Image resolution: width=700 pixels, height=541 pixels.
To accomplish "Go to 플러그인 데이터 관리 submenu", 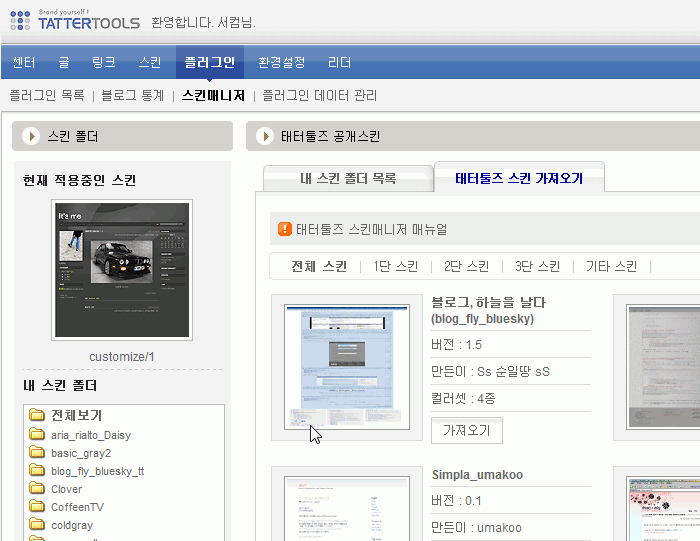I will [x=319, y=95].
